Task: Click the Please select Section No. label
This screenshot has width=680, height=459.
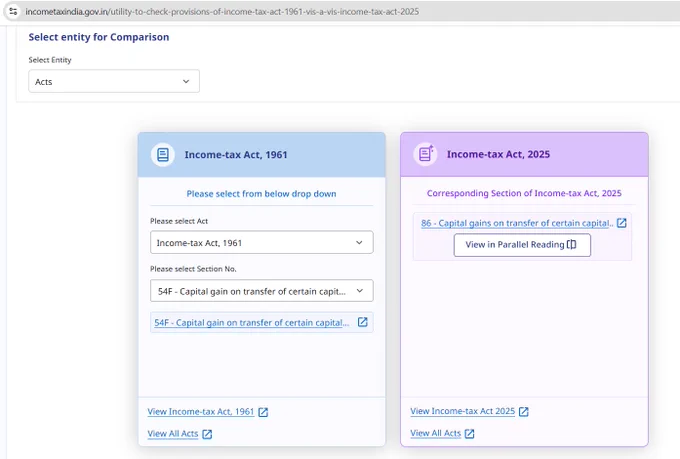Action: [x=193, y=269]
